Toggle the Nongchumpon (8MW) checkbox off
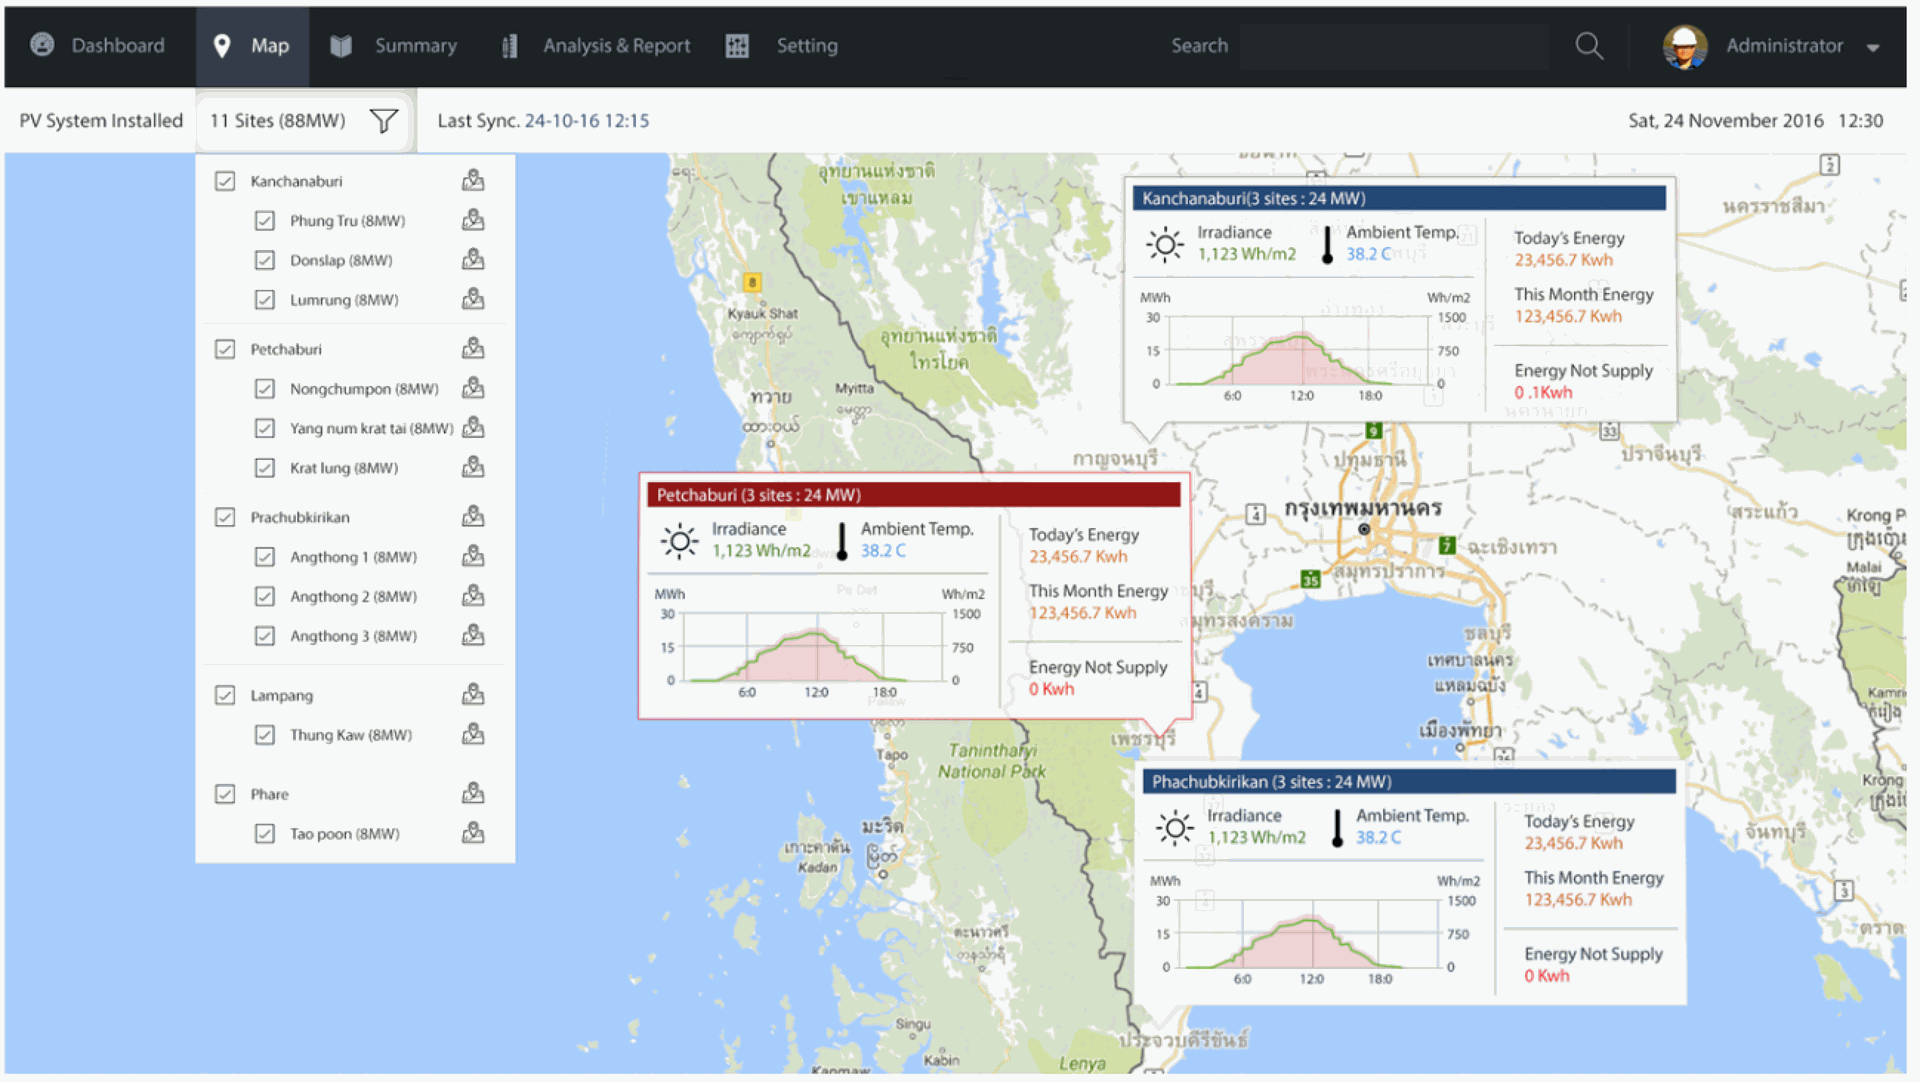The image size is (1920, 1083). tap(265, 388)
